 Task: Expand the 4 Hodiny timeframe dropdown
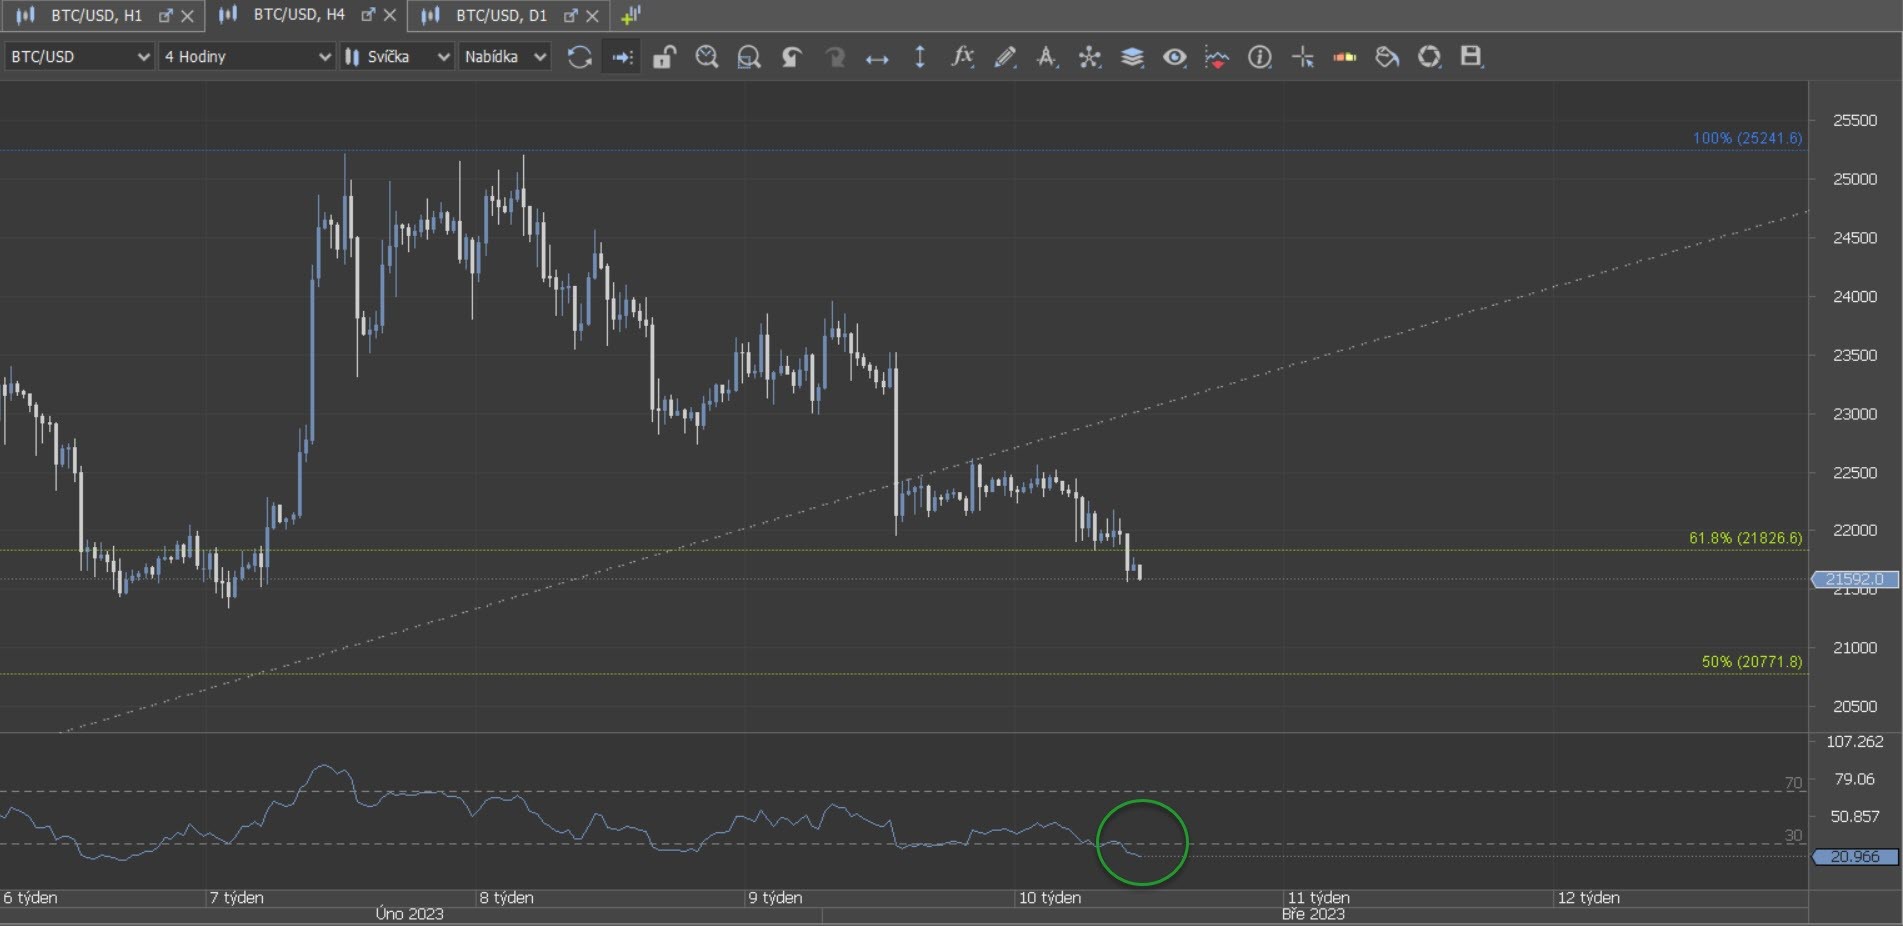click(246, 57)
